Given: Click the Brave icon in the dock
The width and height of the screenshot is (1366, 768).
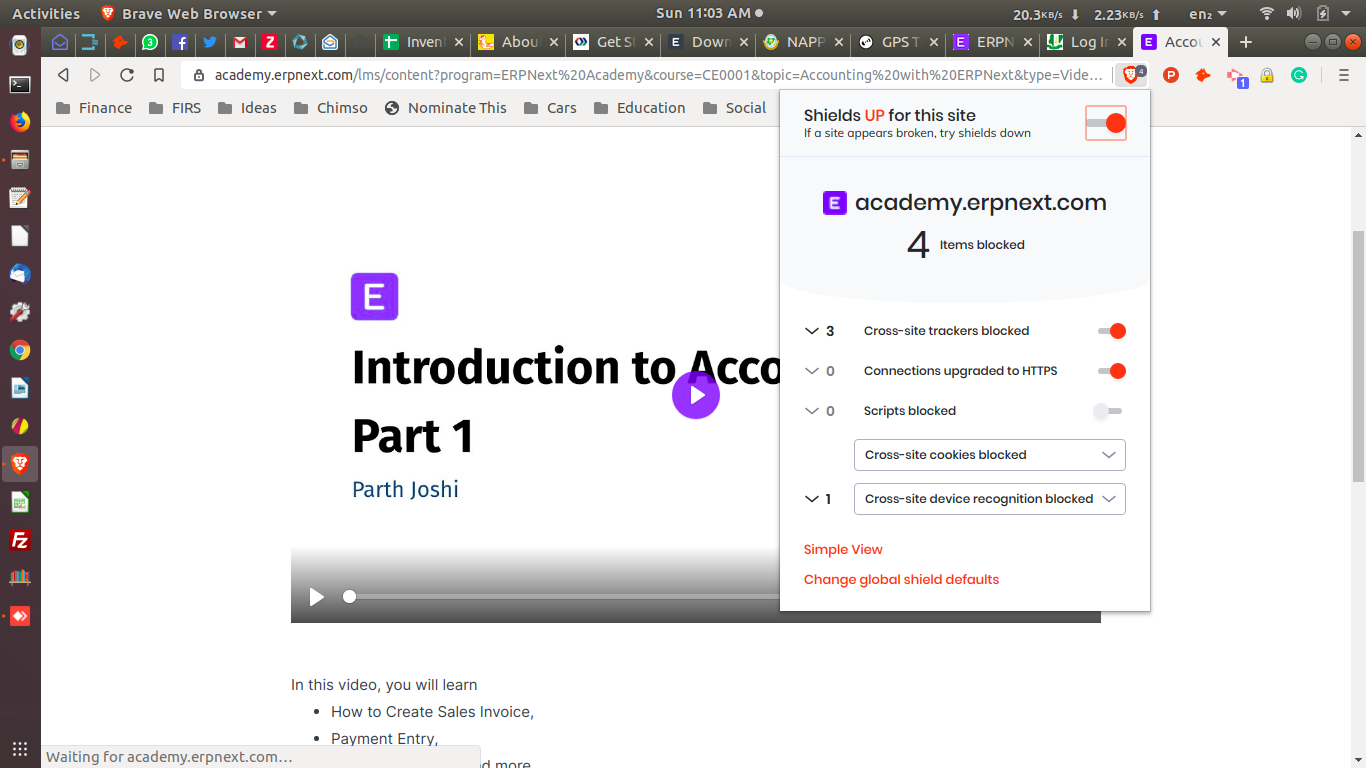Looking at the screenshot, I should (20, 464).
